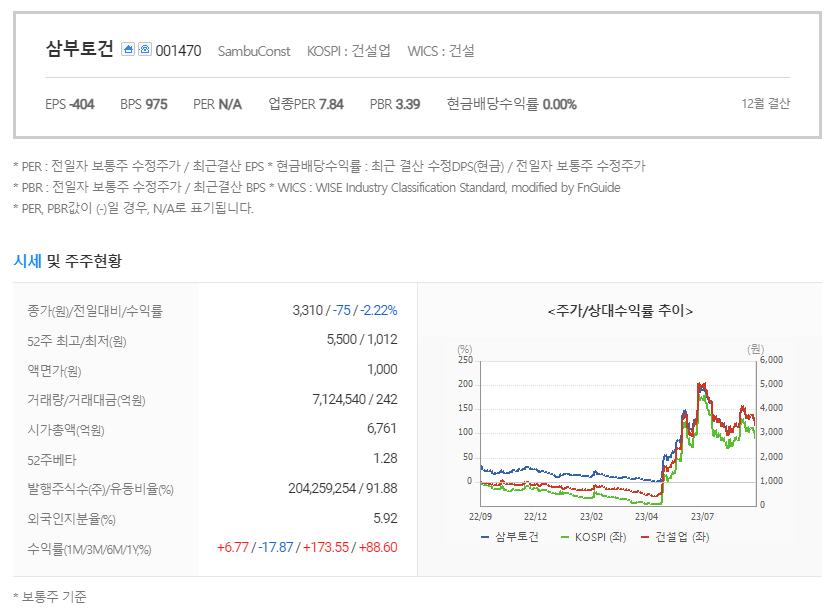Click the telephone icon next to stock code
This screenshot has width=829, height=611.
[x=145, y=49]
